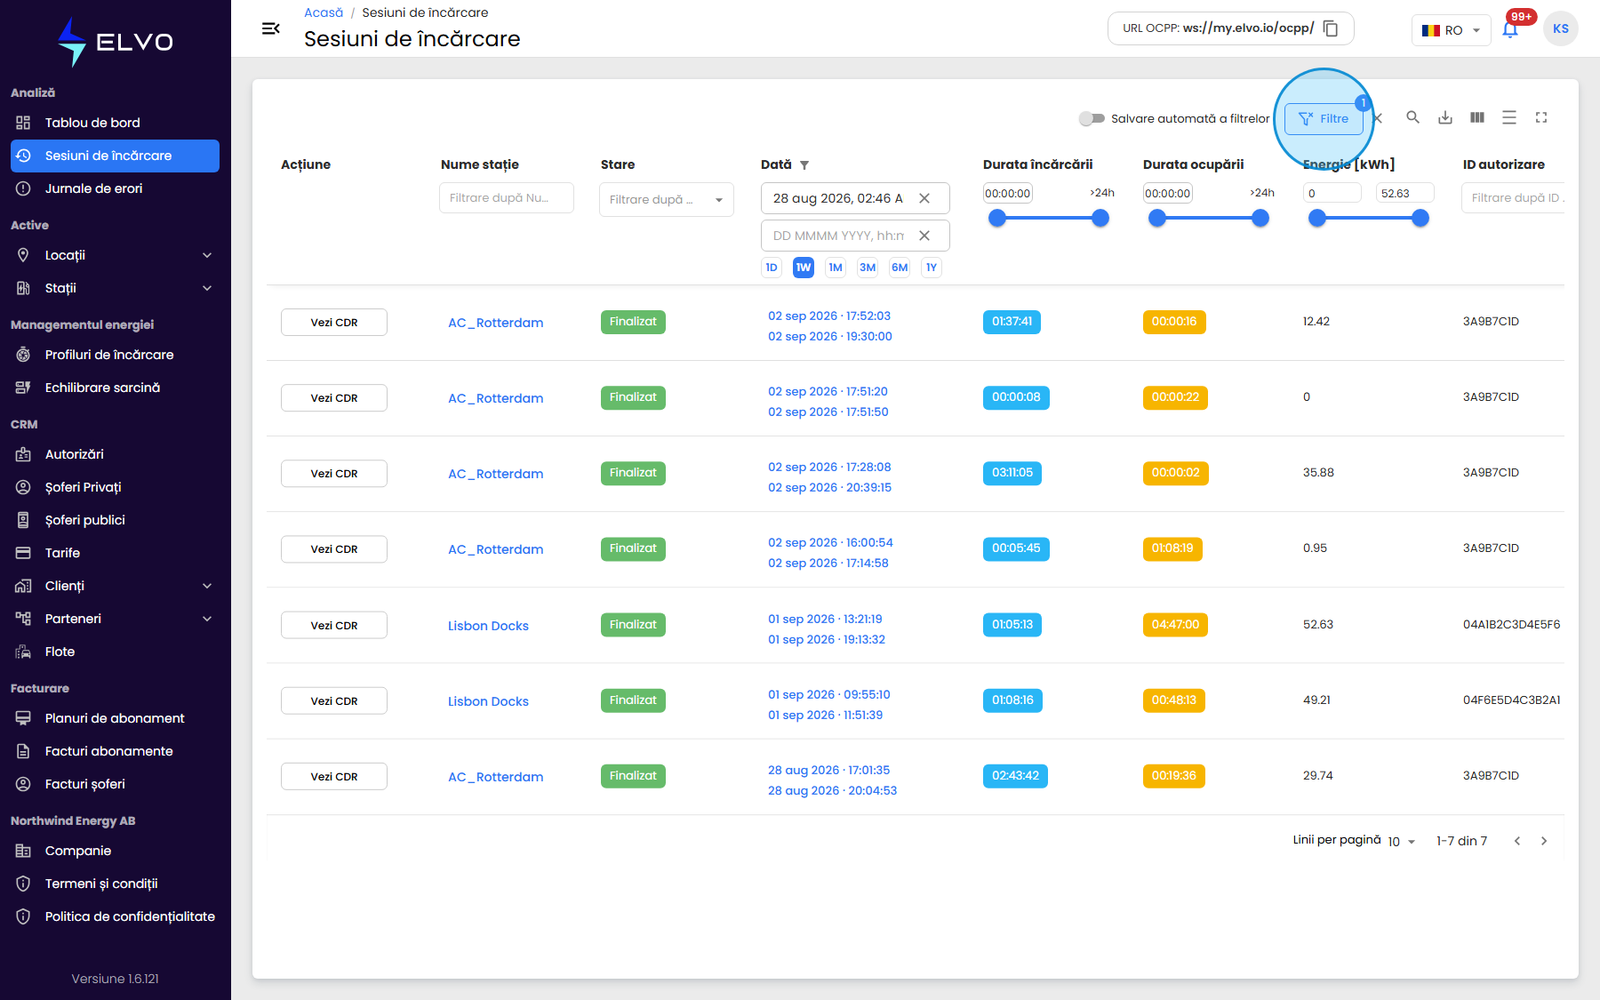This screenshot has width=1600, height=1000.
Task: Select the 3M date range chip
Action: click(x=867, y=267)
